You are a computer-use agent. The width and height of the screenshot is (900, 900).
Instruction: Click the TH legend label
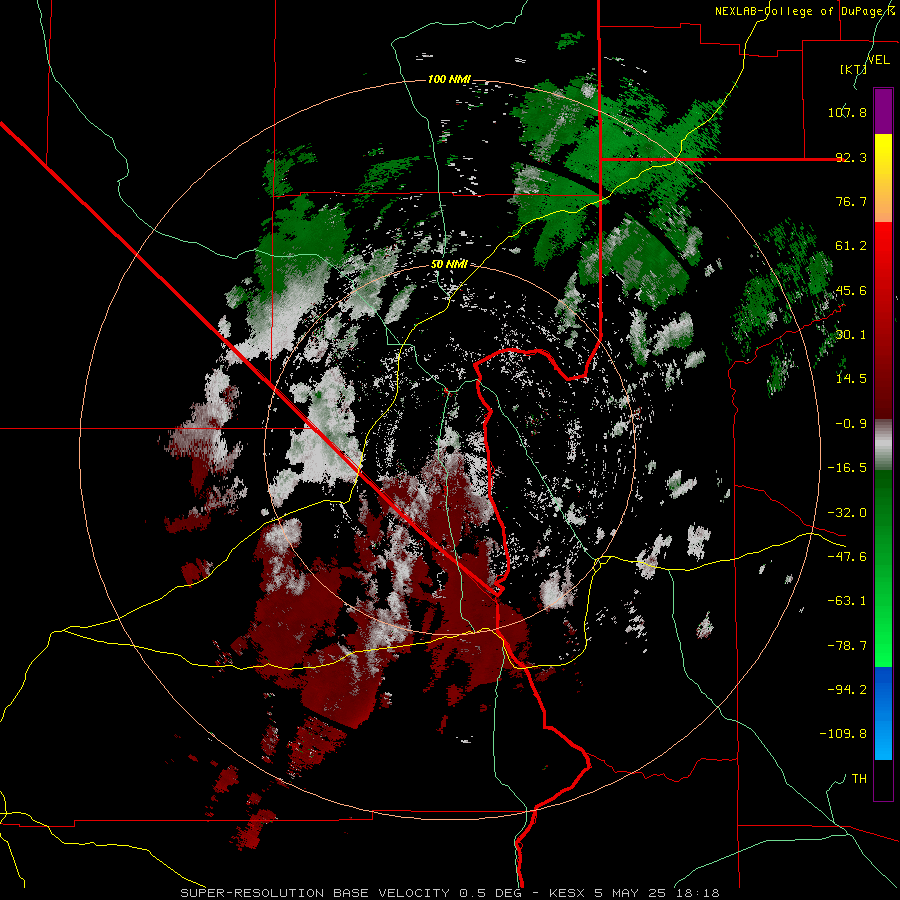tap(859, 779)
